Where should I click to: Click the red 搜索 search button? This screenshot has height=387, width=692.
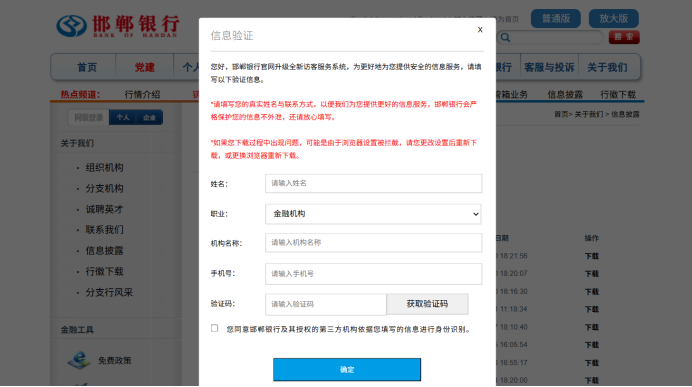[624, 37]
